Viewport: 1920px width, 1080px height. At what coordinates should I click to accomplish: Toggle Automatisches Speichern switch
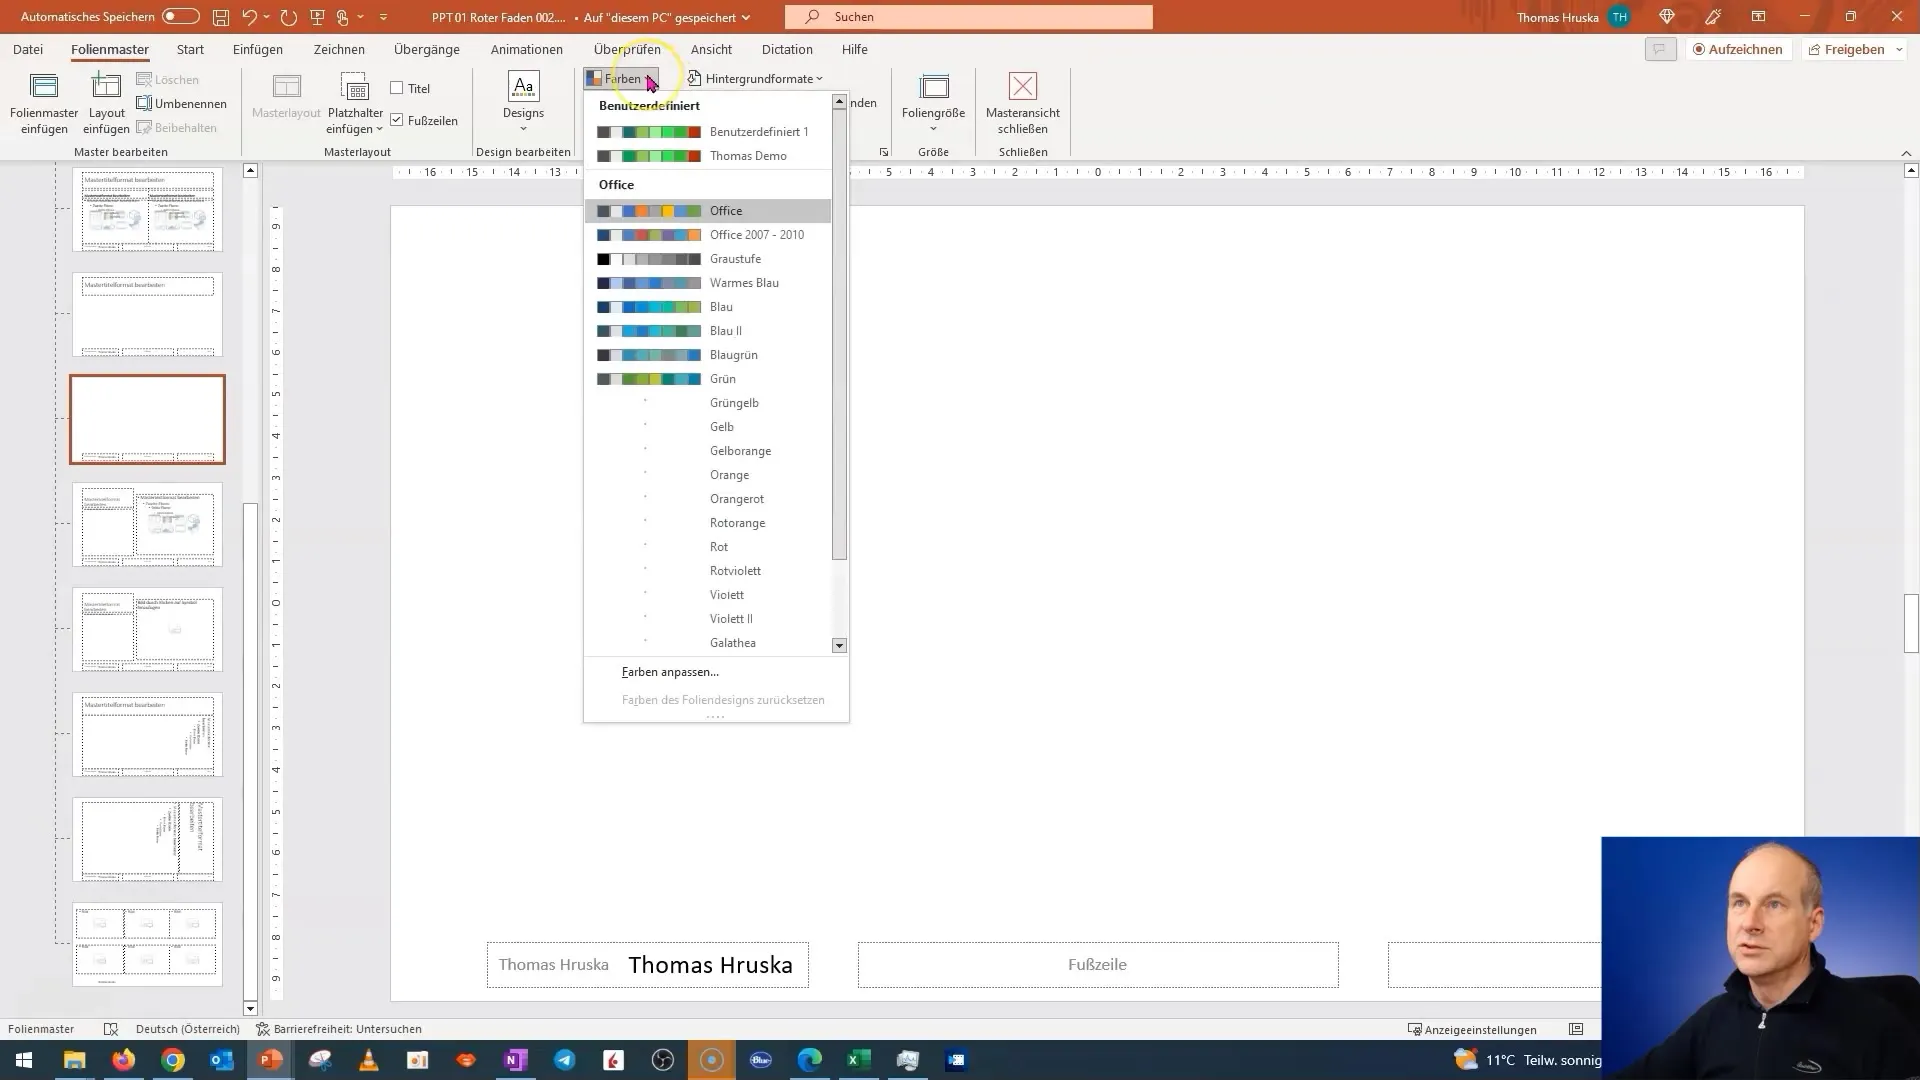[x=180, y=16]
